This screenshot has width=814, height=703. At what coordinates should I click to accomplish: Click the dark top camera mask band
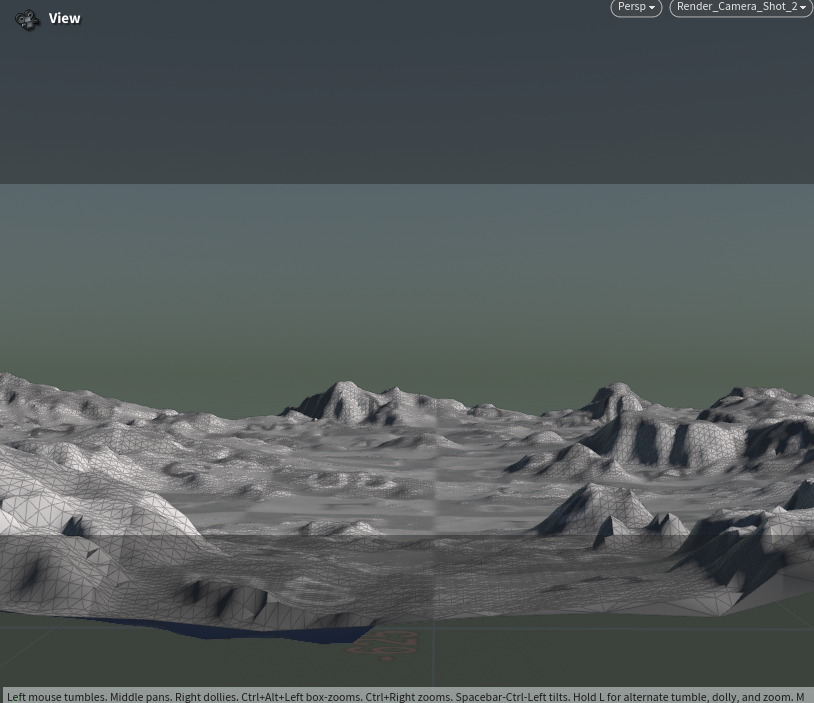coord(400,100)
